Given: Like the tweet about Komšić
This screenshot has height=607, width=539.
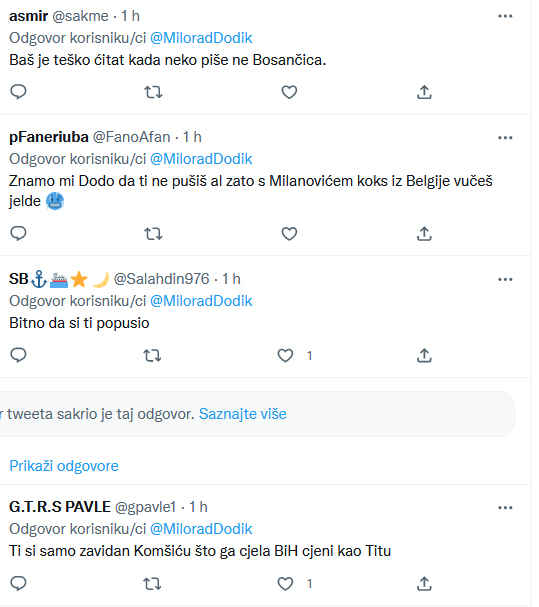Looking at the screenshot, I should pyautogui.click(x=285, y=583).
